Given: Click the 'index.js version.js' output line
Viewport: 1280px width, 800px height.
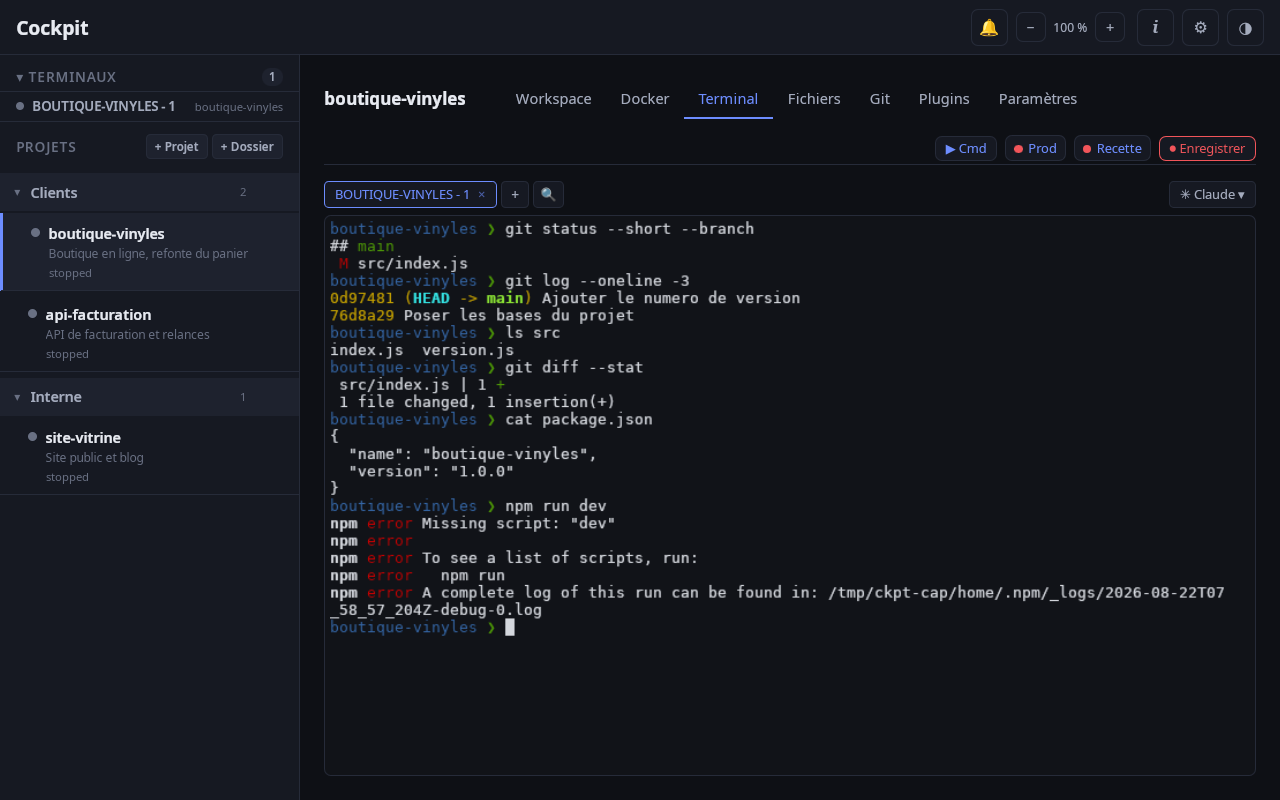Looking at the screenshot, I should coord(422,350).
